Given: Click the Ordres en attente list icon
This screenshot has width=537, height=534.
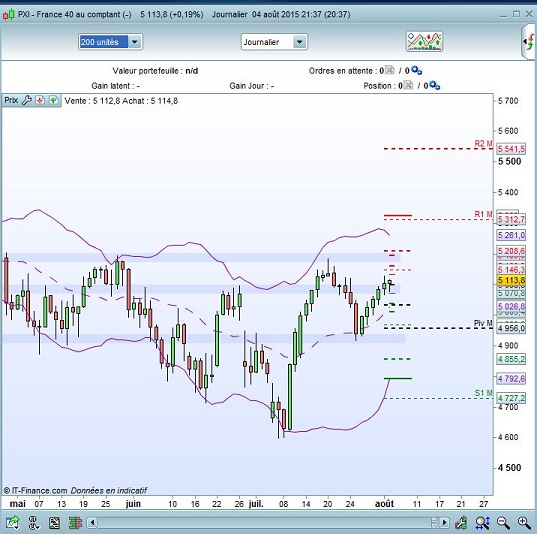Looking at the screenshot, I should click(x=390, y=70).
